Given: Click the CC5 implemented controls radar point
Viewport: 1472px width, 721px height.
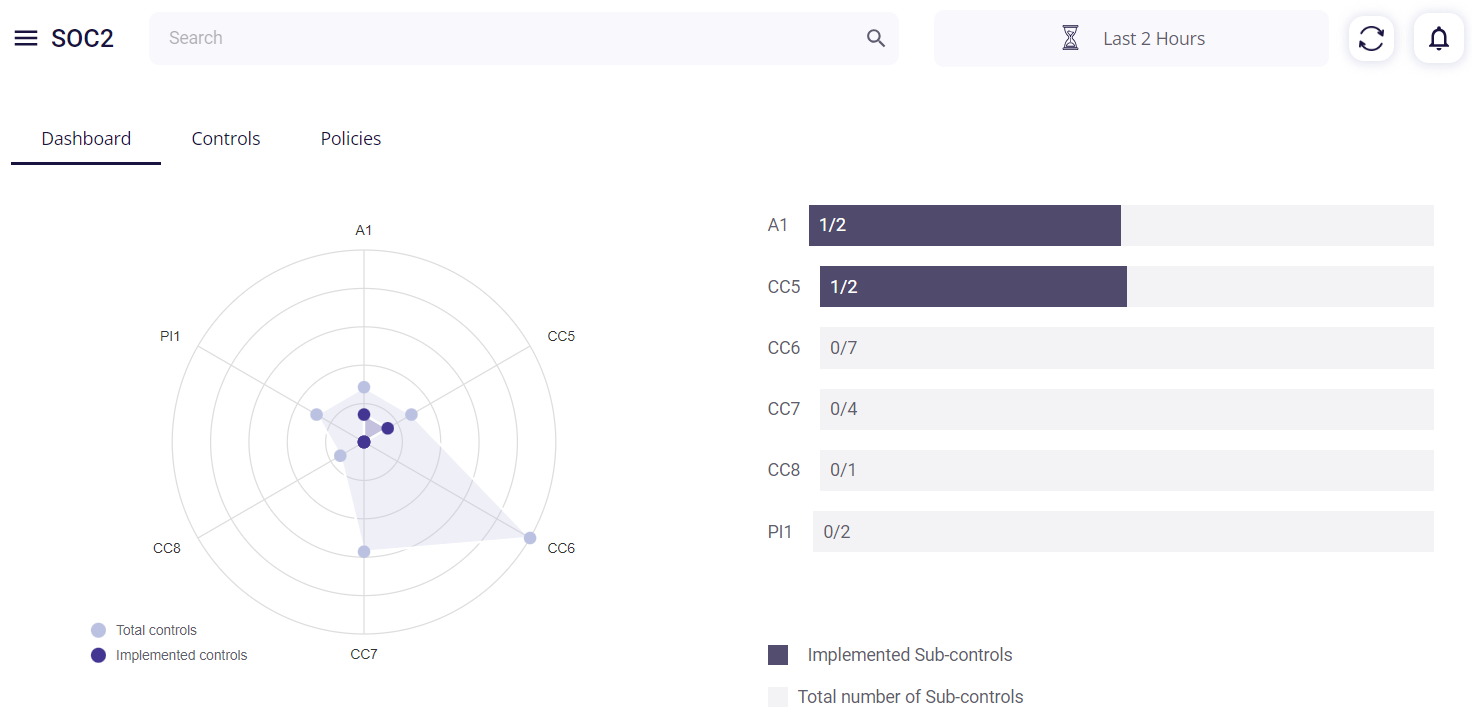Looking at the screenshot, I should coord(388,428).
